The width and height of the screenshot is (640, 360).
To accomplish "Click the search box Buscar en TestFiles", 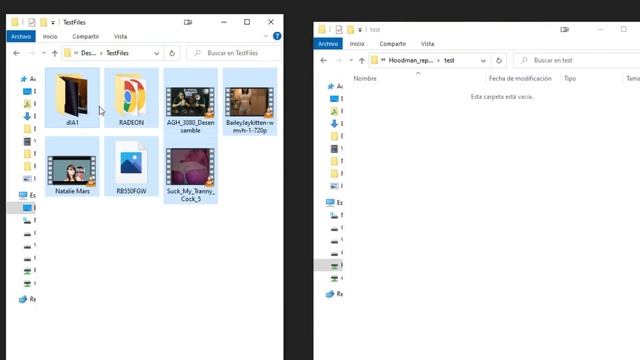I will click(234, 53).
